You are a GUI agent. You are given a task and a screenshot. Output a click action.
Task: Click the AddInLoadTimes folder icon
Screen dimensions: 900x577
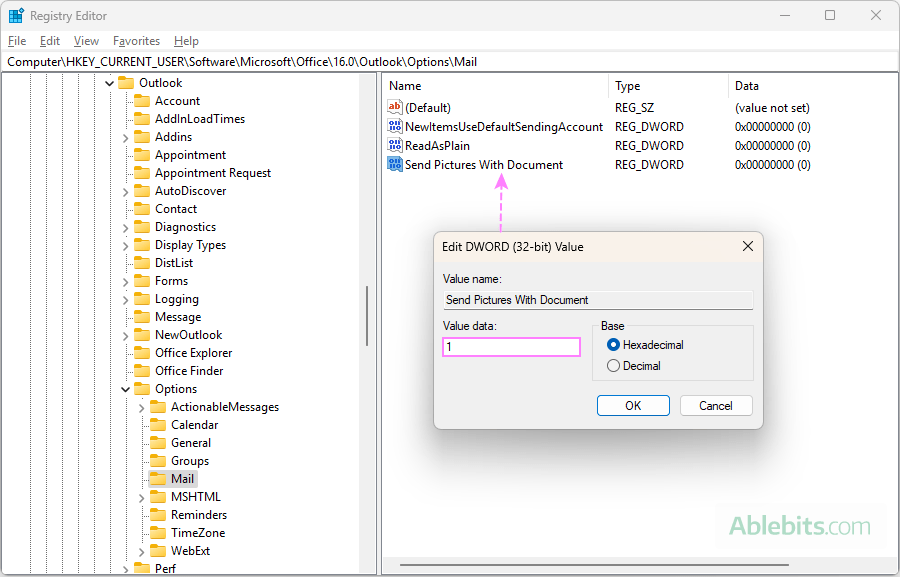pyautogui.click(x=142, y=119)
